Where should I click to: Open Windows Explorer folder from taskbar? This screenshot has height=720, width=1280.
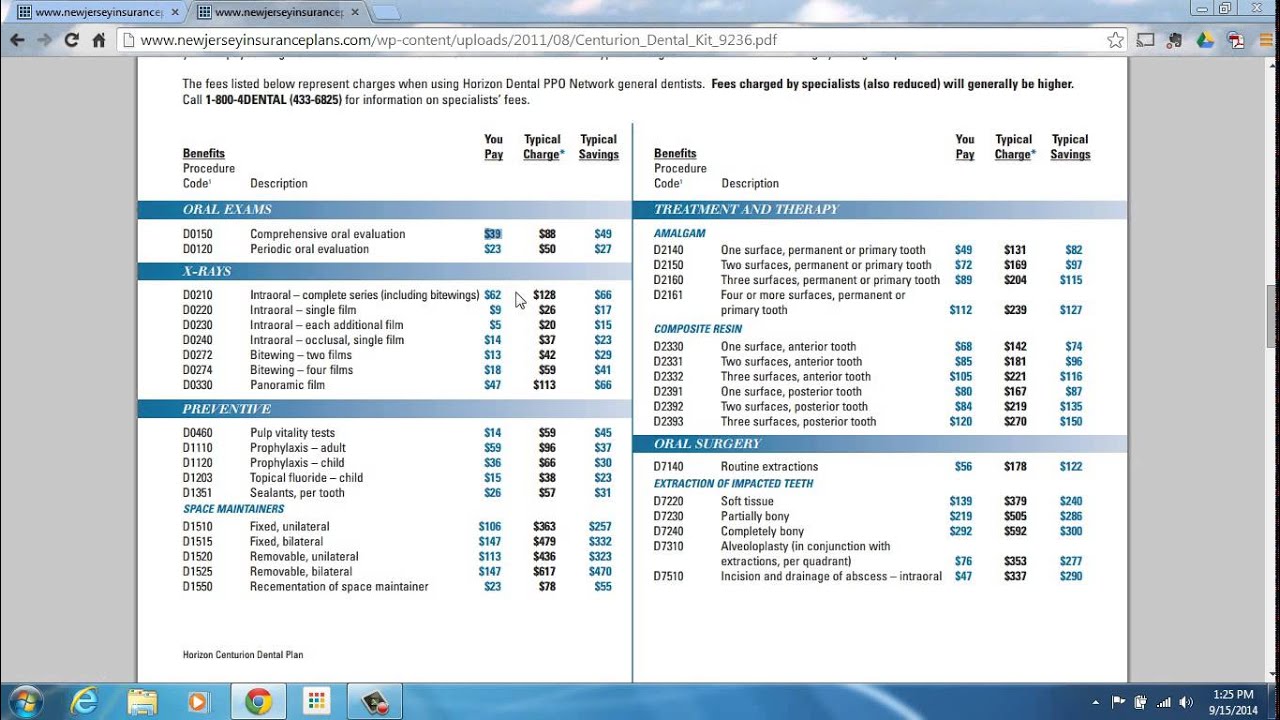142,701
